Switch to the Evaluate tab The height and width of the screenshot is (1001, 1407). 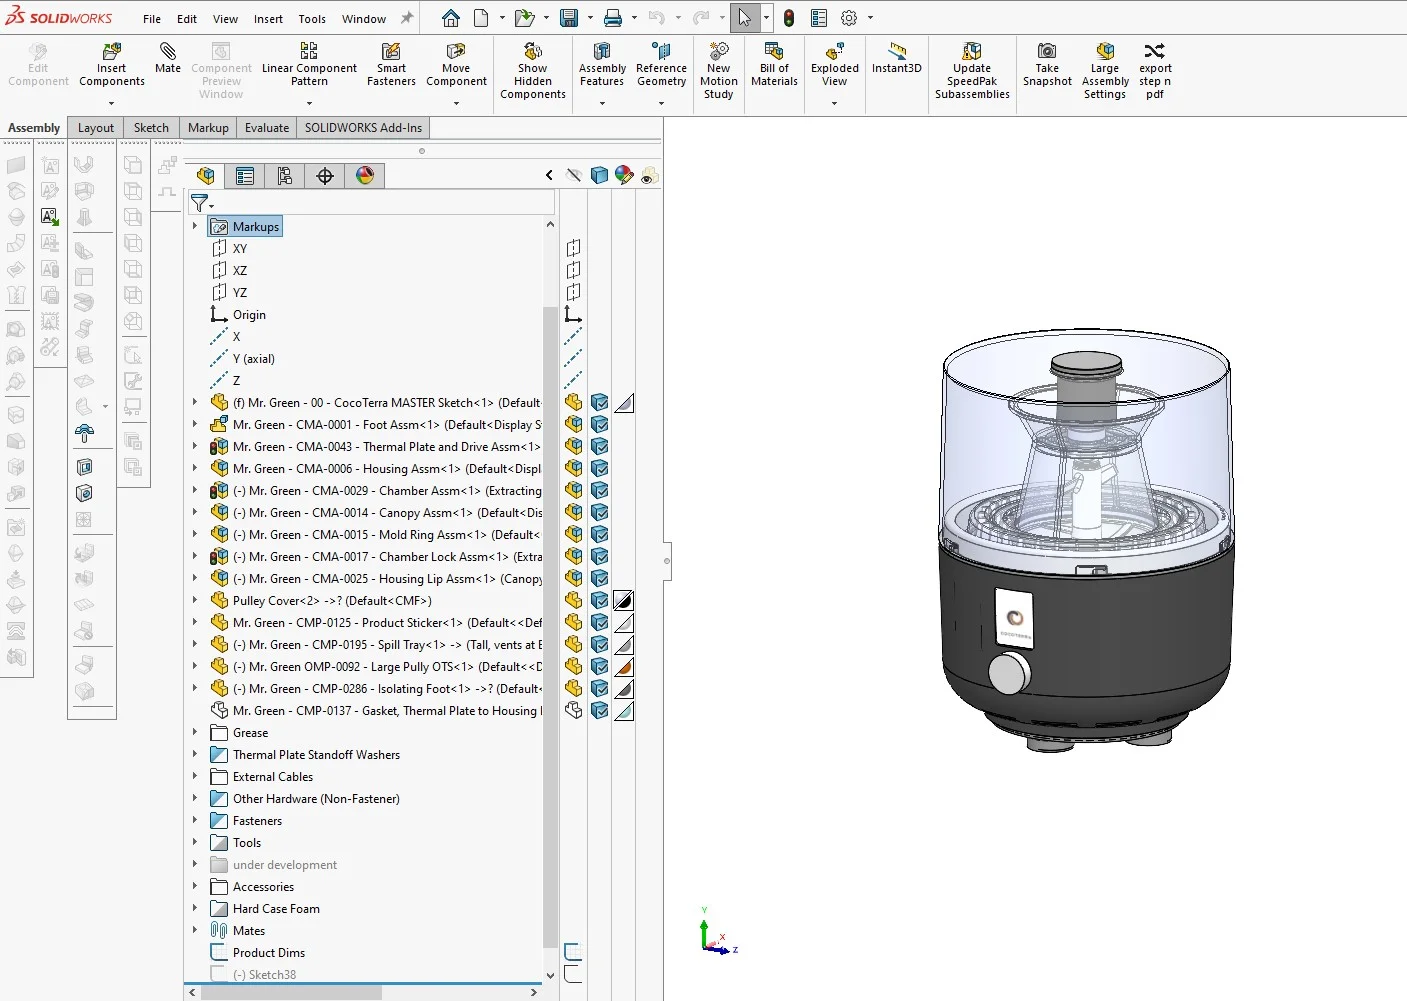[267, 128]
